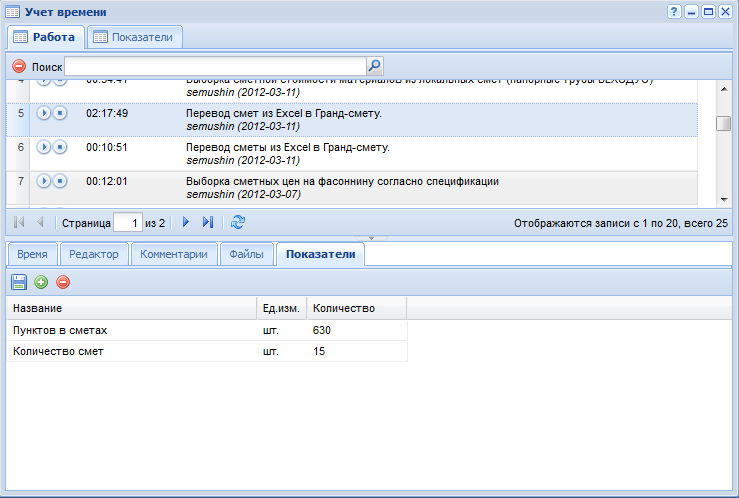Screen dimensions: 739x498
Task: Add a new indicator with green plus
Action: 41,282
